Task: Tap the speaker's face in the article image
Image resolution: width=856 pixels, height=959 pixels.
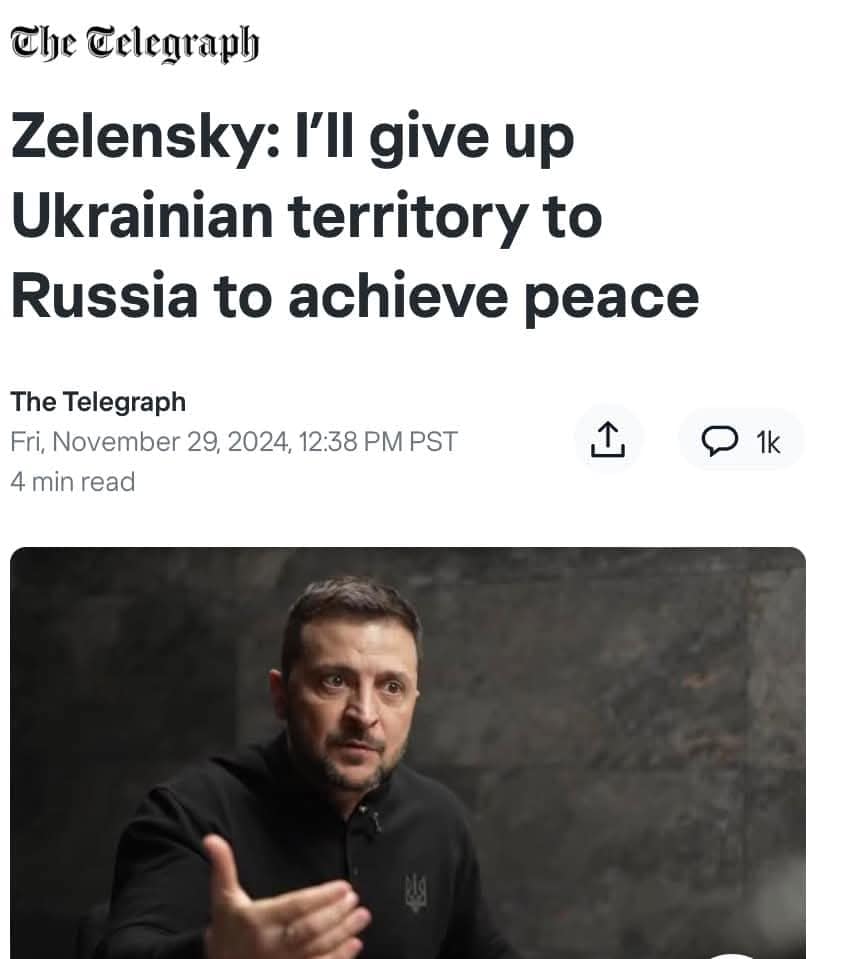Action: point(350,700)
